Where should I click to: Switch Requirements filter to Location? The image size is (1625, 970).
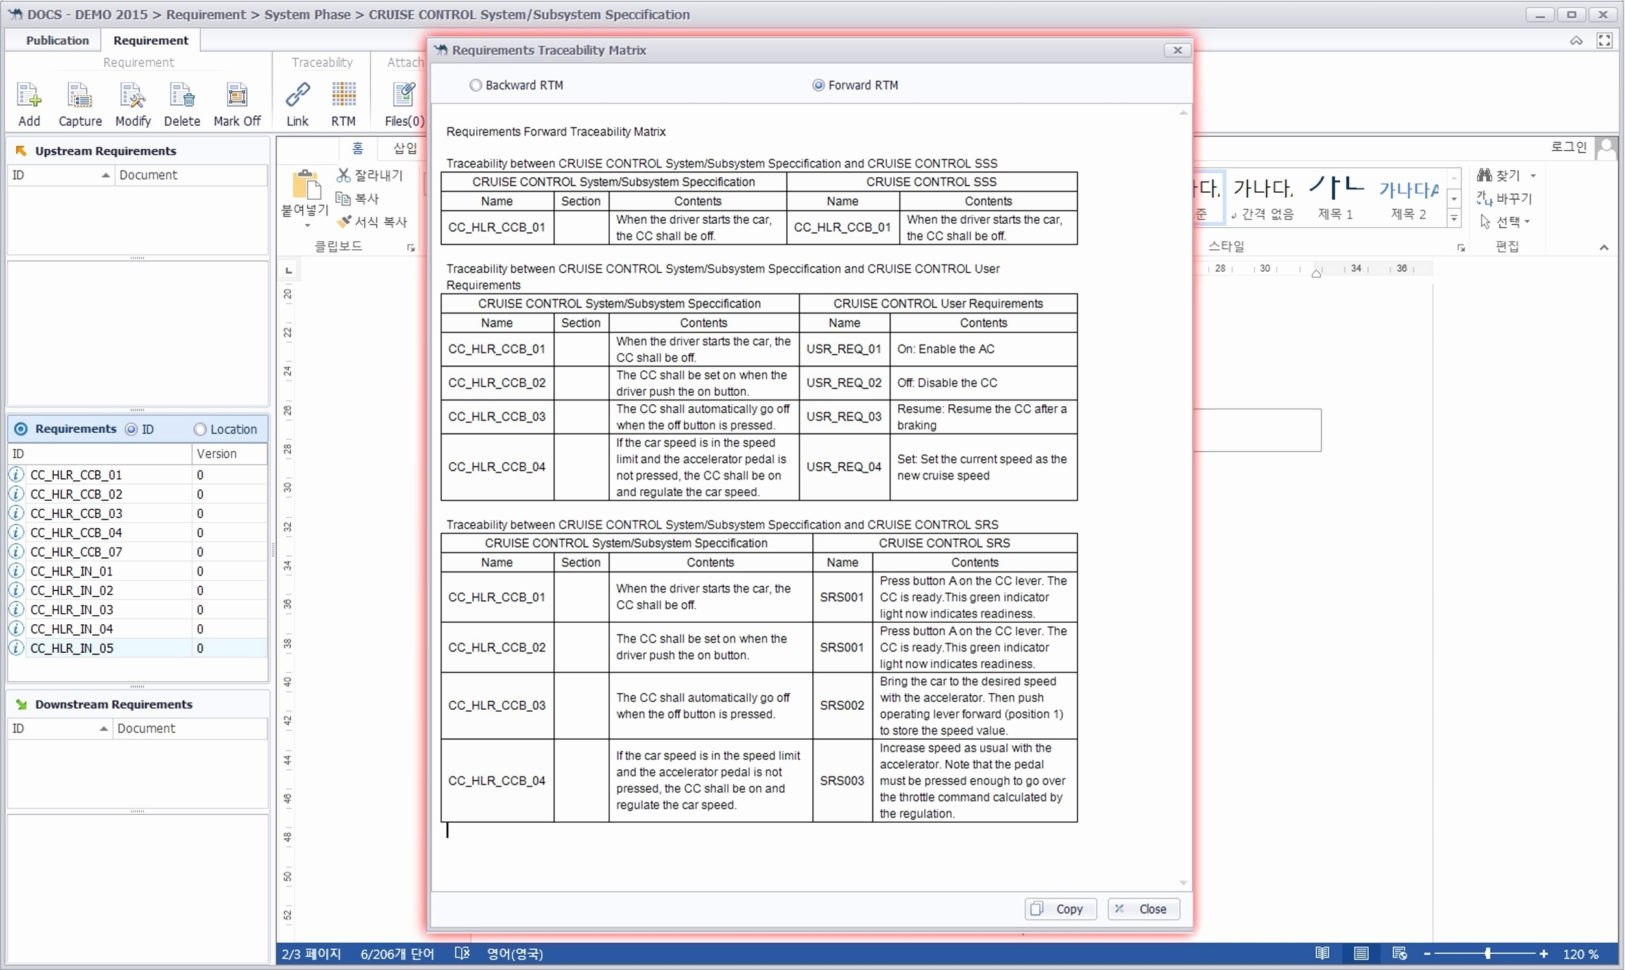201,428
